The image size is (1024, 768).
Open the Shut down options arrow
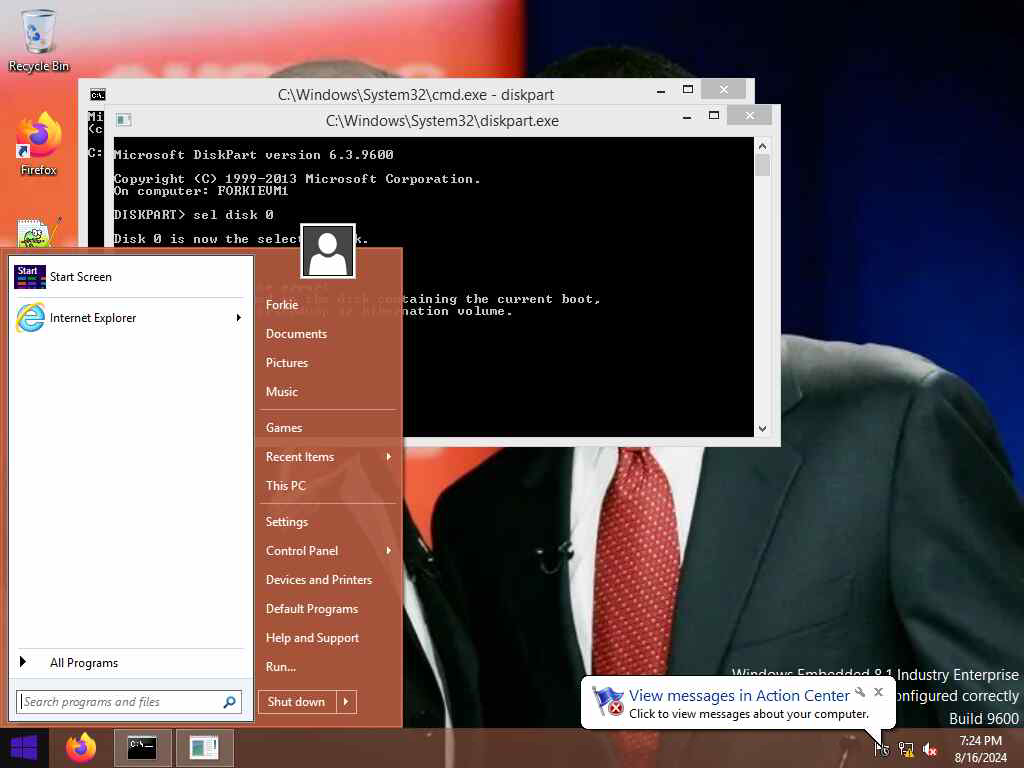pos(346,702)
